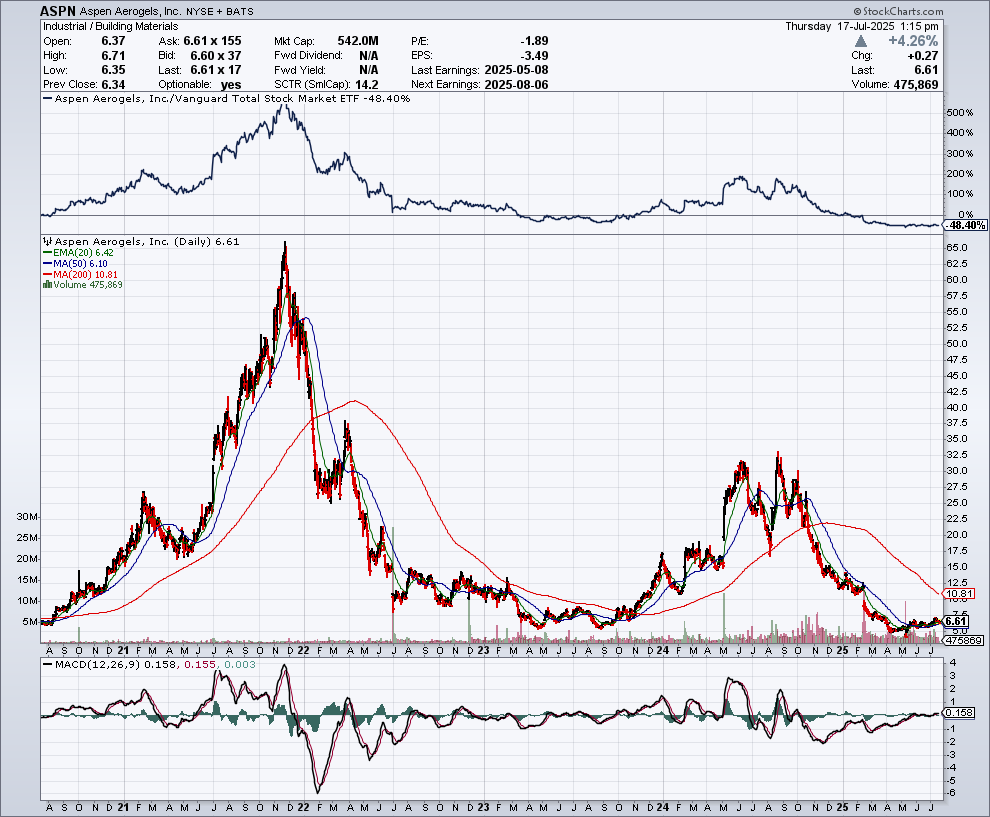The width and height of the screenshot is (990, 817).
Task: Click the Bid quote '6.60 x 37'
Action: click(216, 56)
